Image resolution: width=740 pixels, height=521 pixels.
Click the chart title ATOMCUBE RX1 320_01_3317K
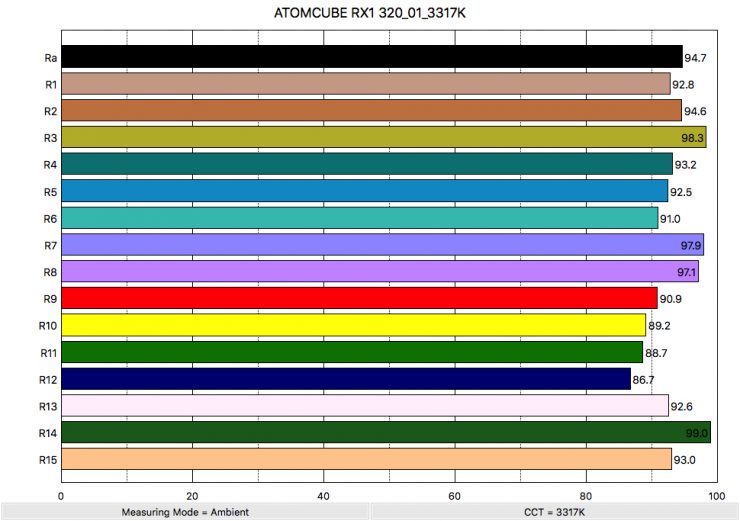pyautogui.click(x=370, y=16)
